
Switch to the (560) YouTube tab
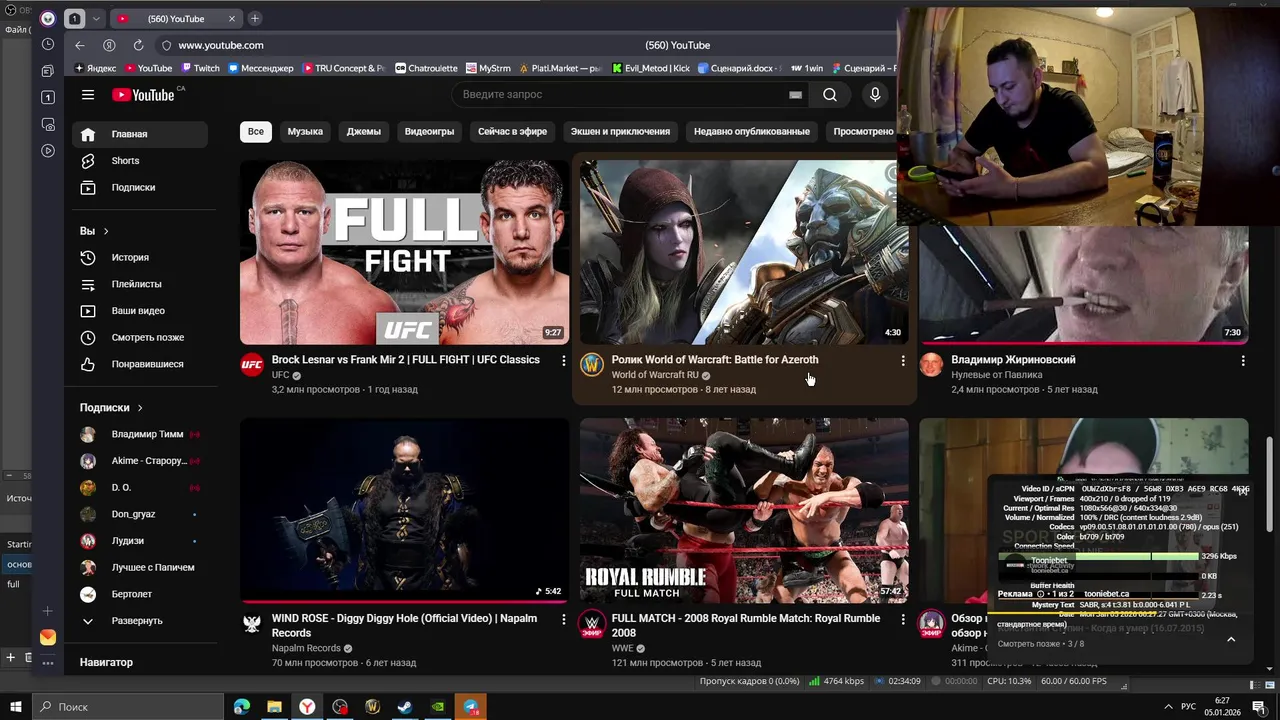click(x=175, y=19)
